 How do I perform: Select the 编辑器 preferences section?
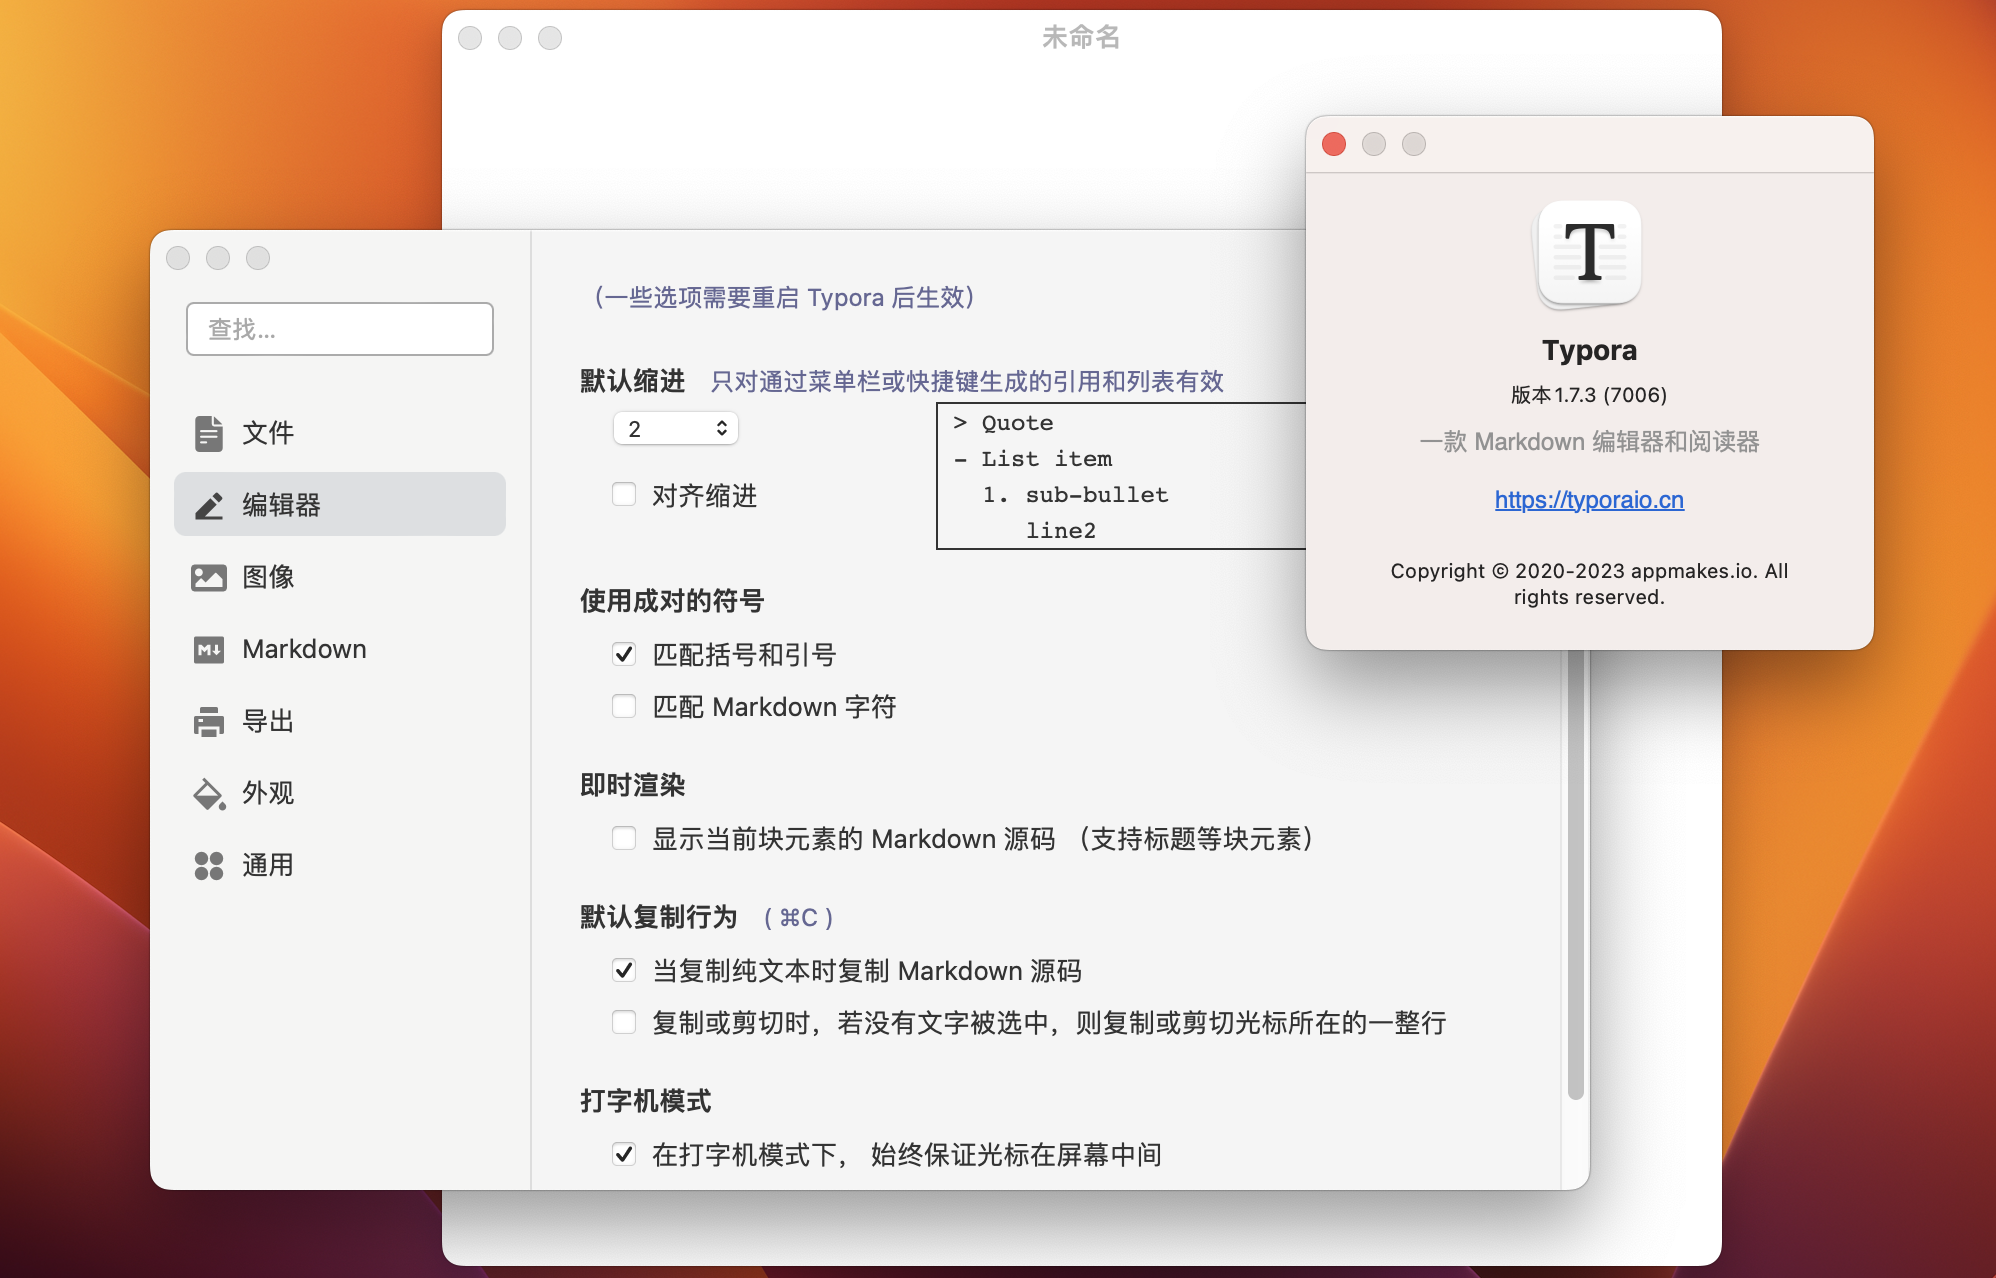pyautogui.click(x=340, y=505)
